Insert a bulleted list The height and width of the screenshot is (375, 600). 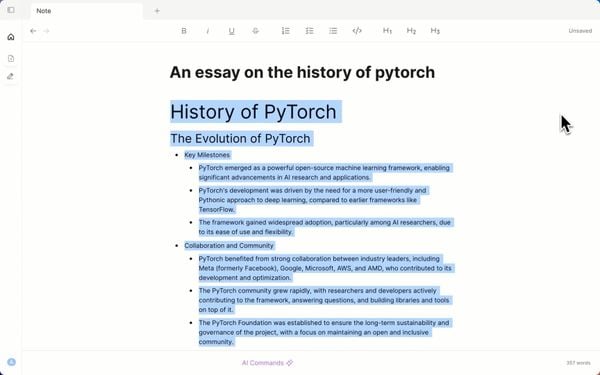pos(333,31)
